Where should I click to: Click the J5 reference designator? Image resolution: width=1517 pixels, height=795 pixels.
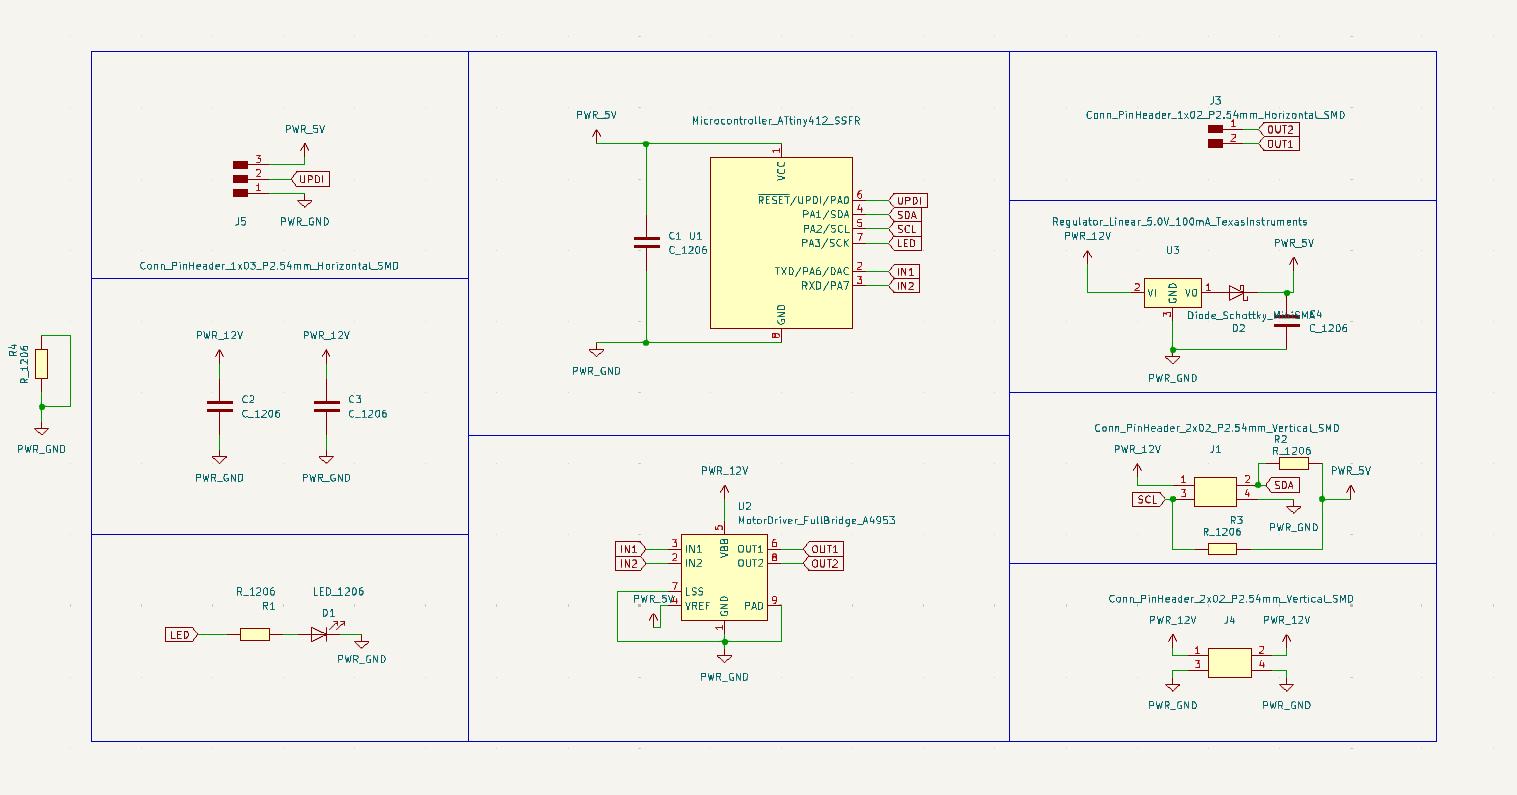[240, 222]
